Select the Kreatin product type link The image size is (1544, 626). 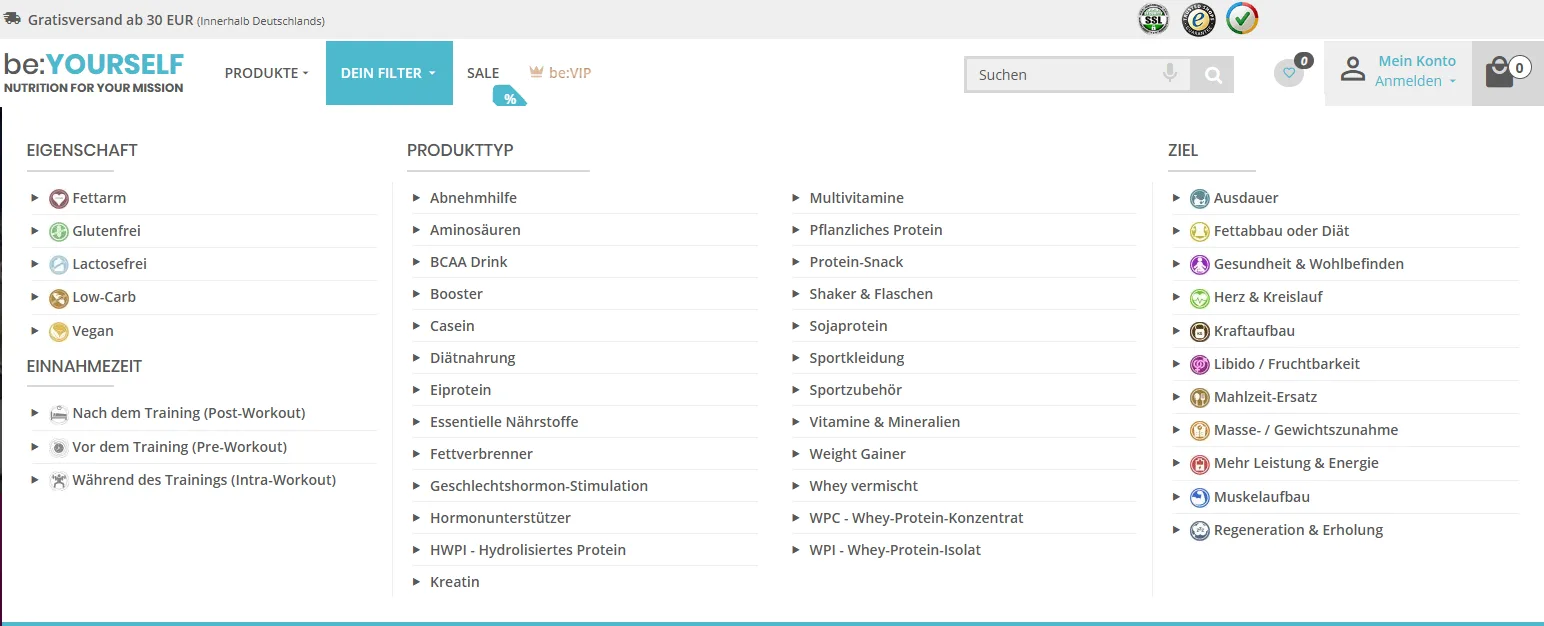[x=455, y=582]
